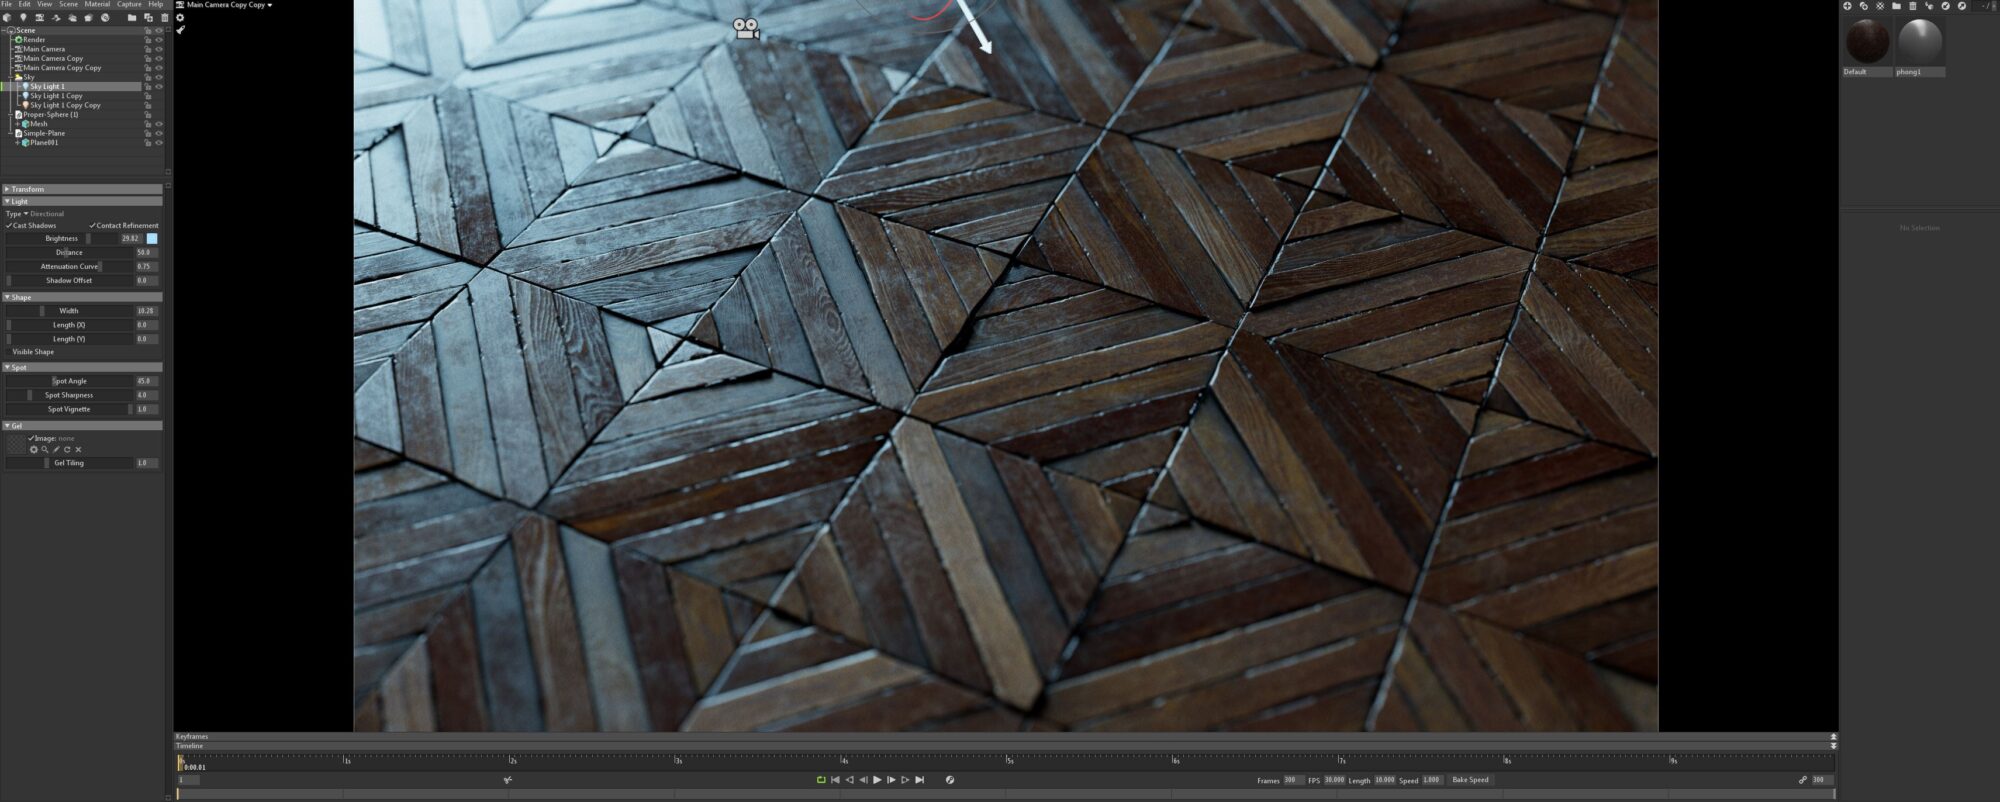Toggle visibility of Sky object
This screenshot has width=2000, height=802.
[x=159, y=77]
